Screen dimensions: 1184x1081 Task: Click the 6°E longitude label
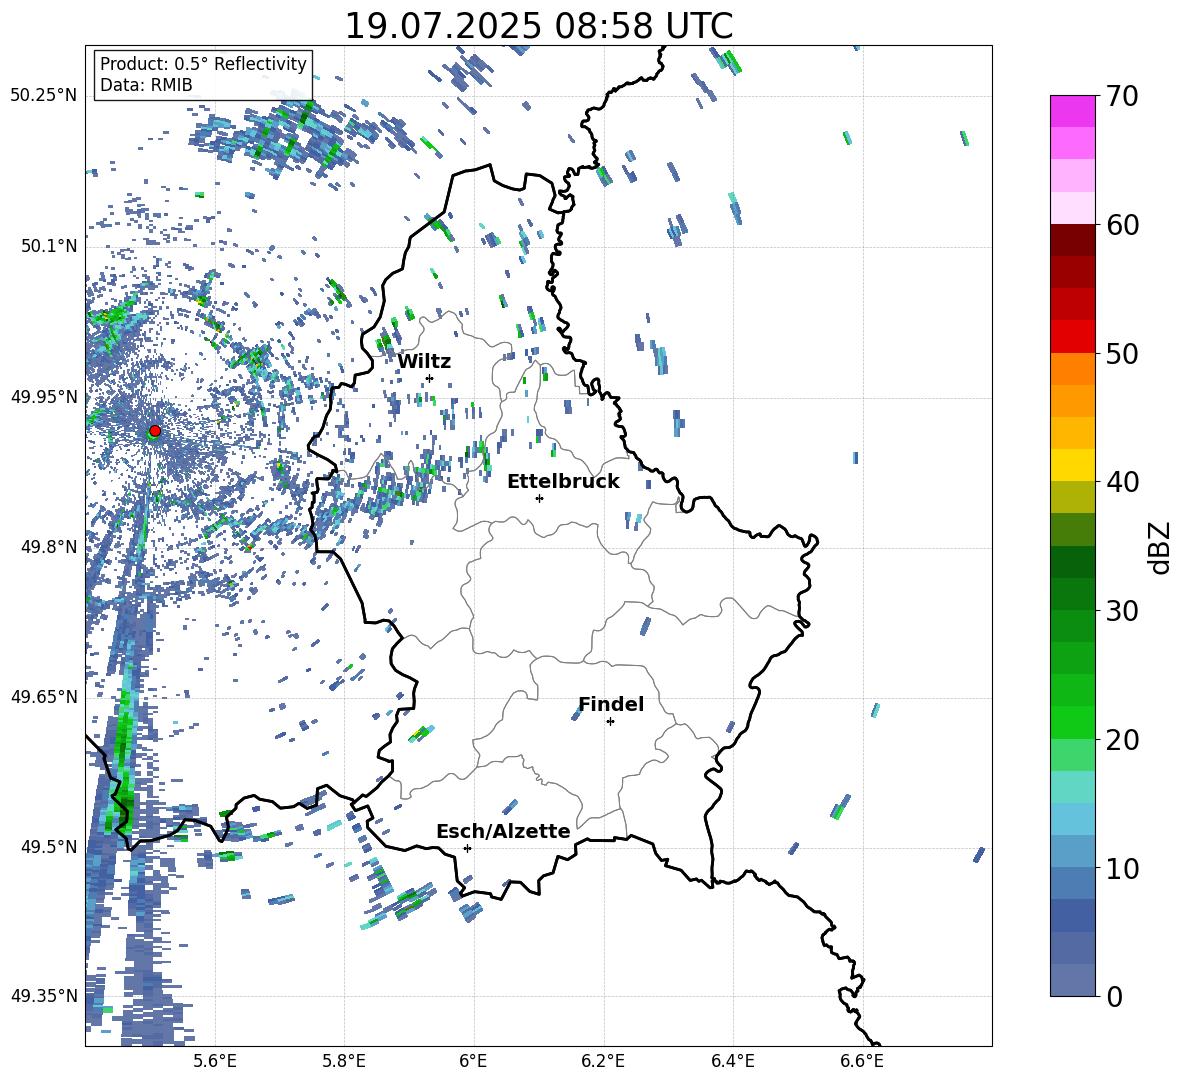pos(473,1061)
